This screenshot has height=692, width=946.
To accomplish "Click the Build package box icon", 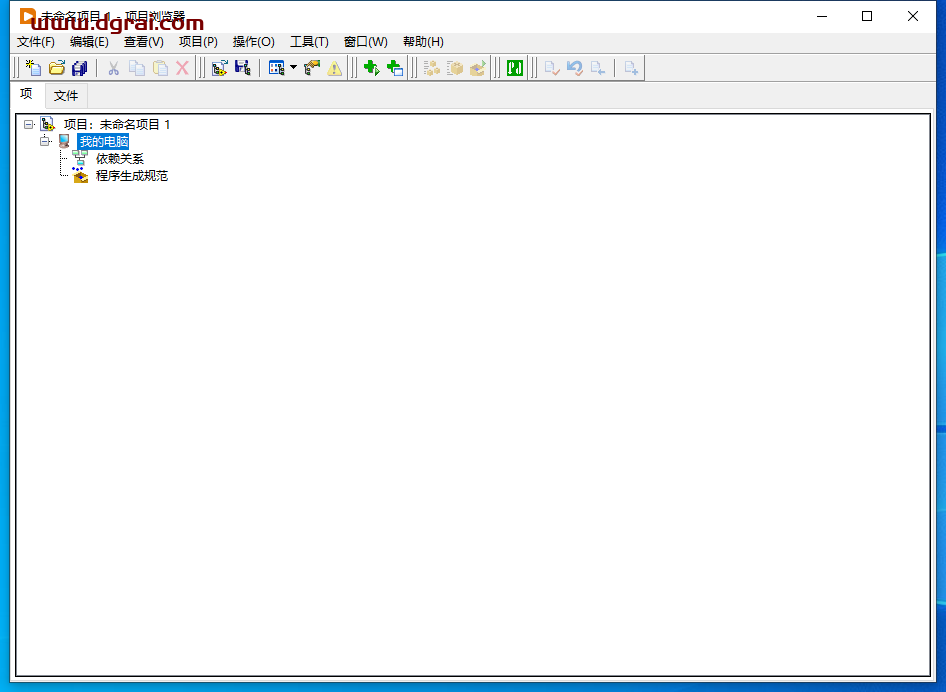I will tap(455, 68).
